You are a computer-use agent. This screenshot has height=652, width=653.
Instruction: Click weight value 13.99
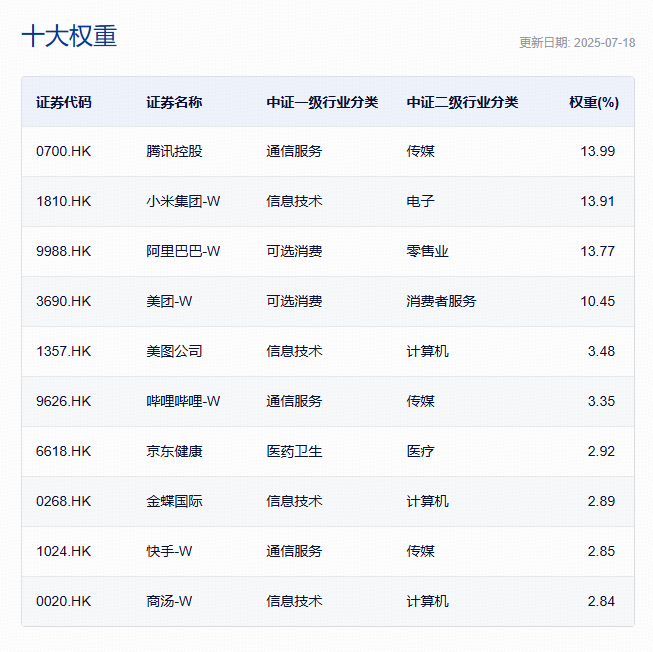(598, 151)
